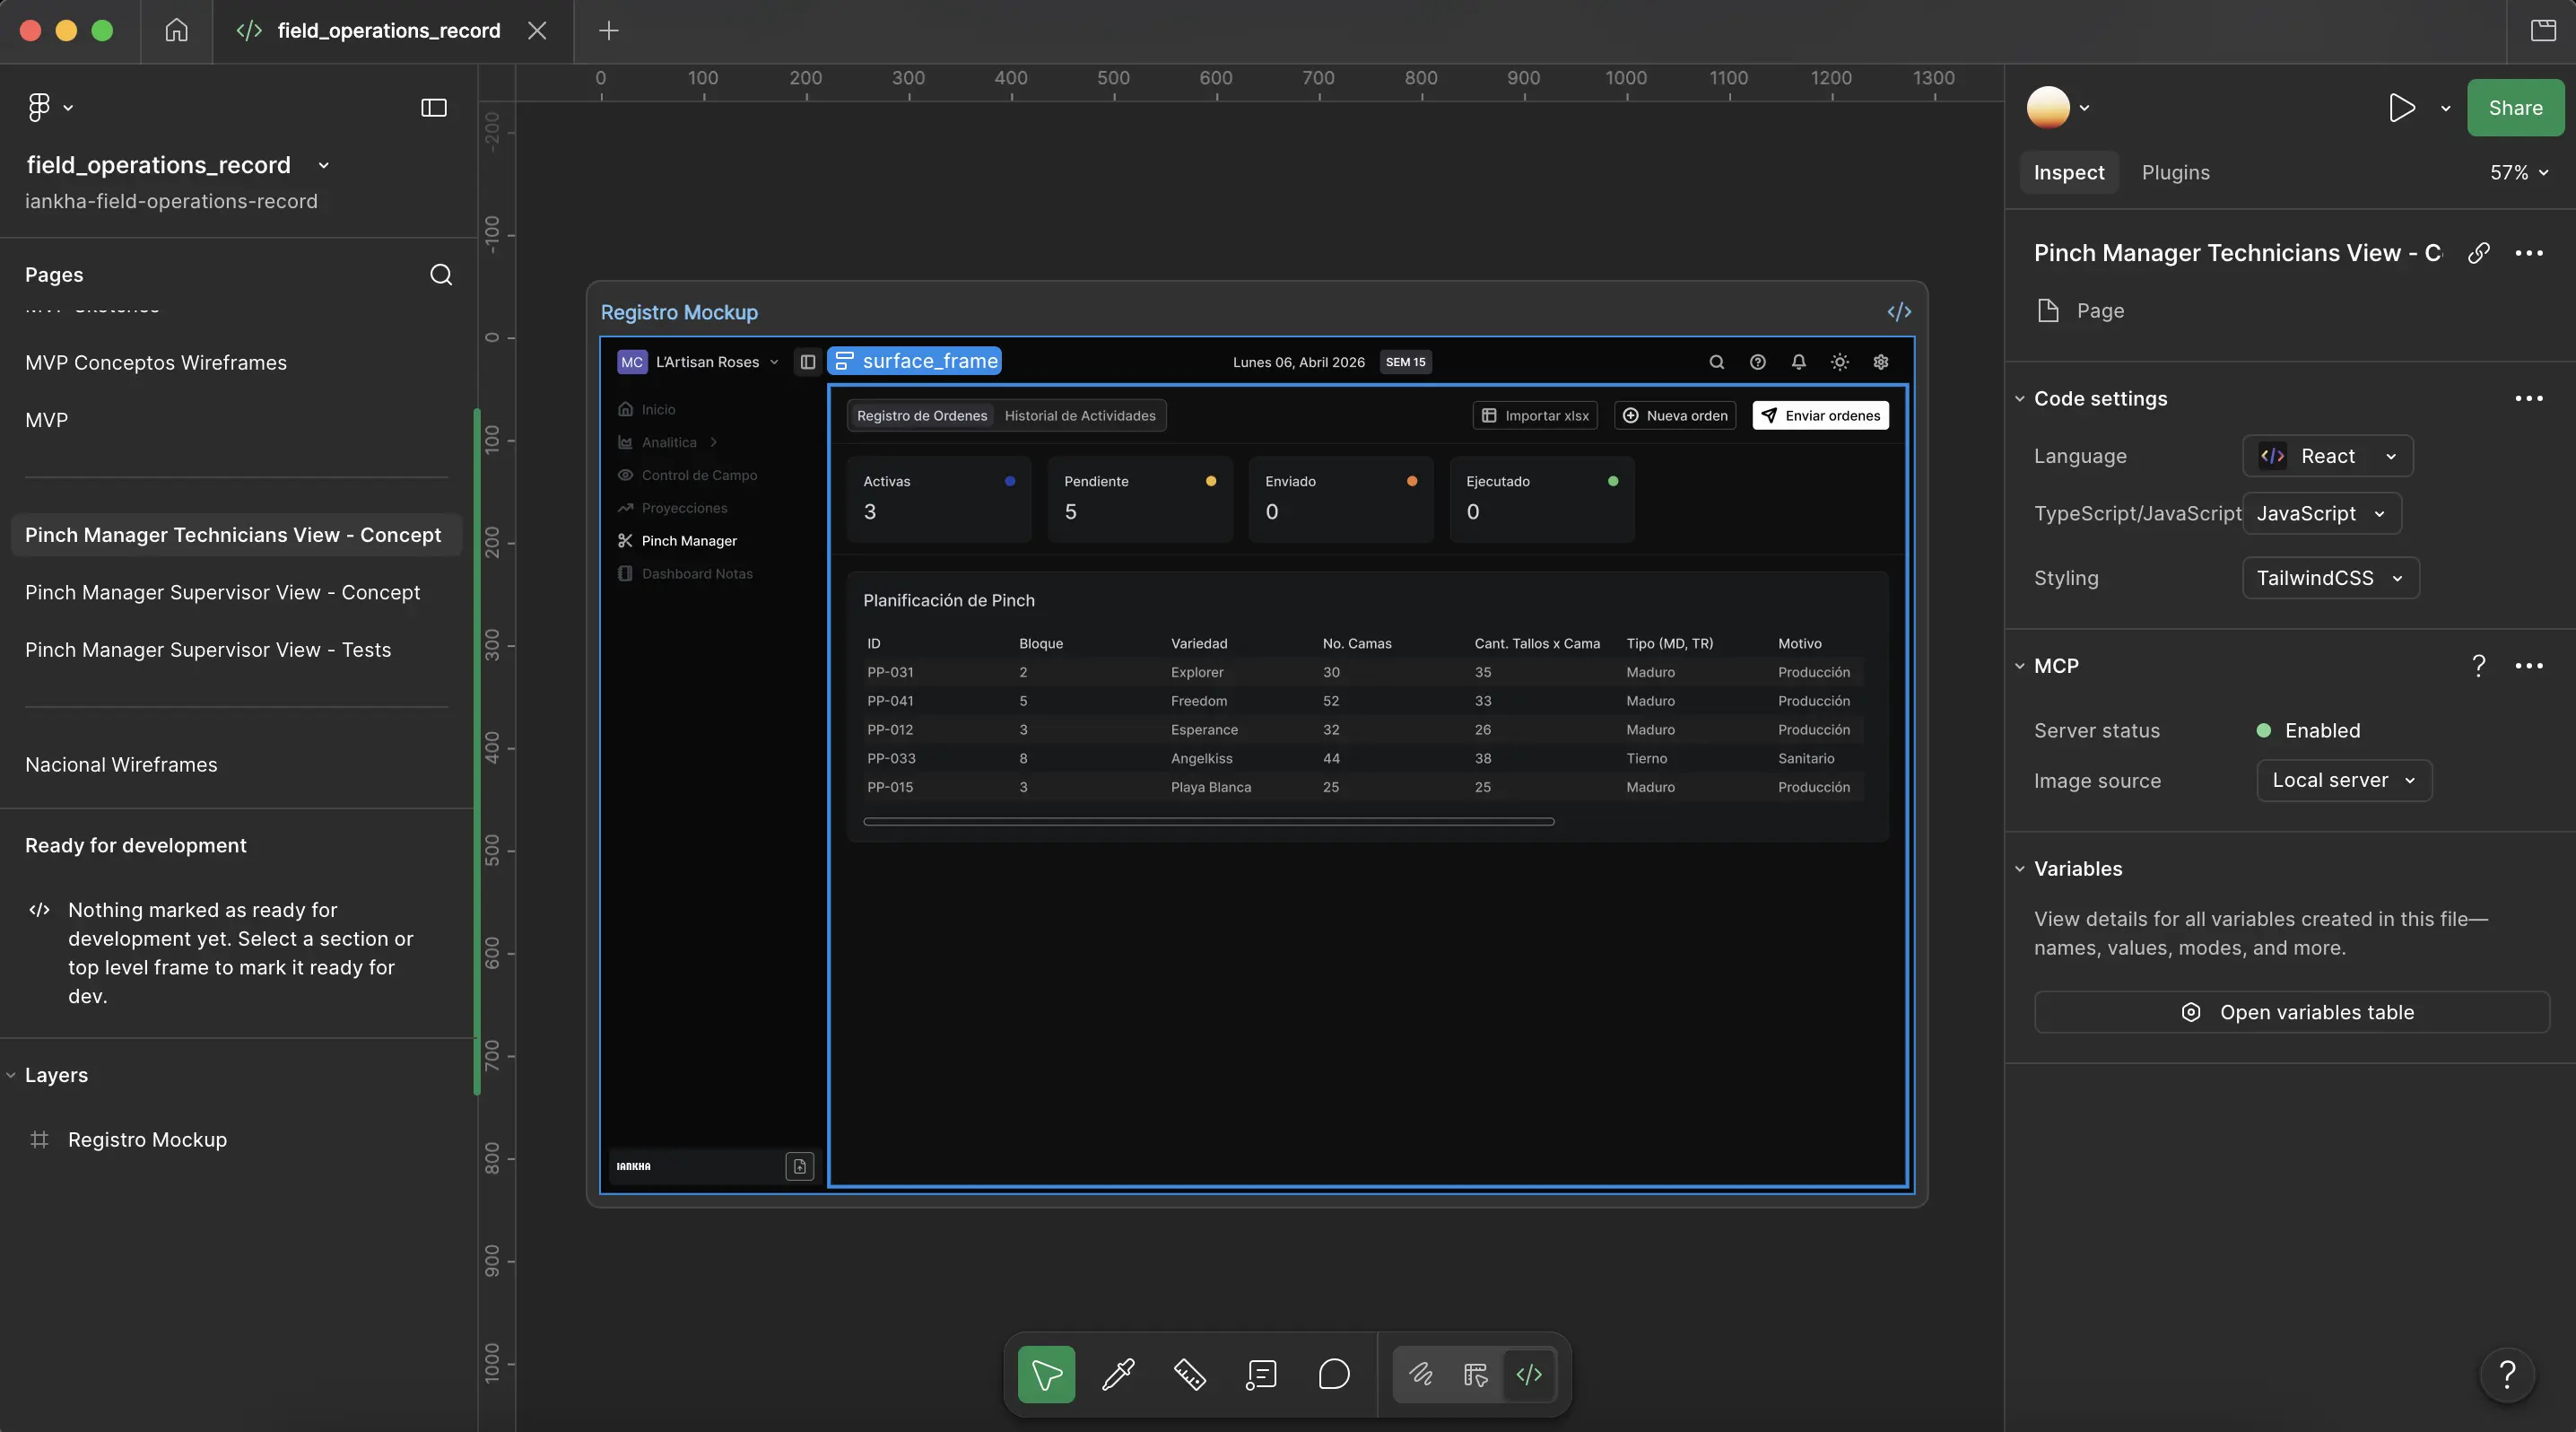Click the mockup search magnifier icon
This screenshot has height=1432, width=2576.
tap(1716, 362)
